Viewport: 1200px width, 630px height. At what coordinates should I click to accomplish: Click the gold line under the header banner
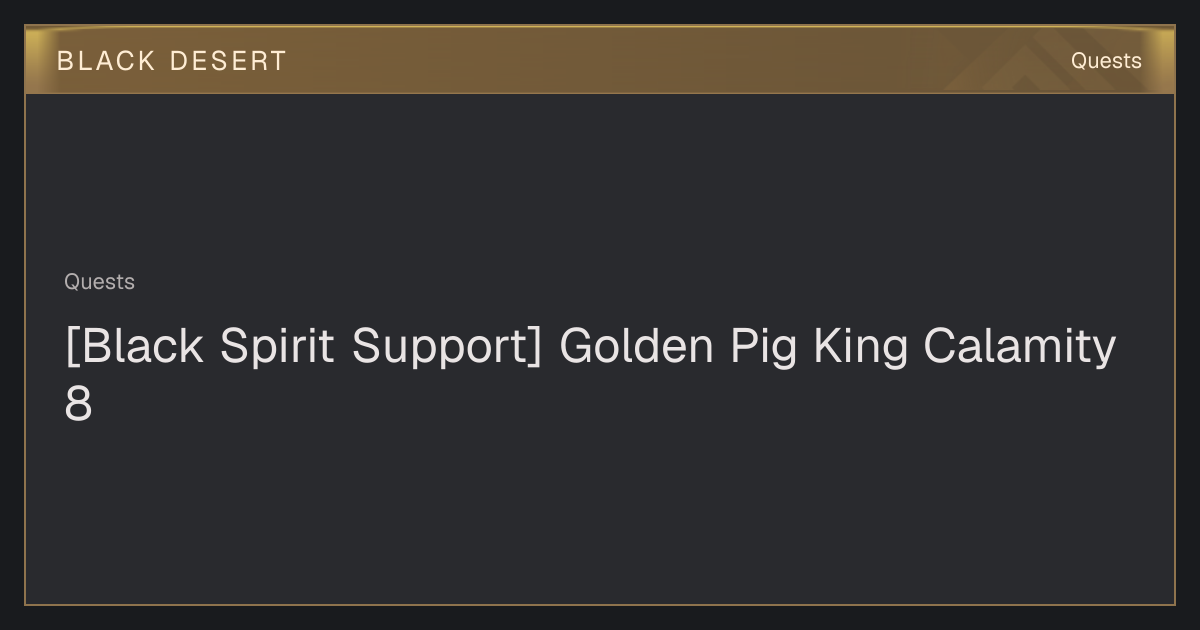600,93
